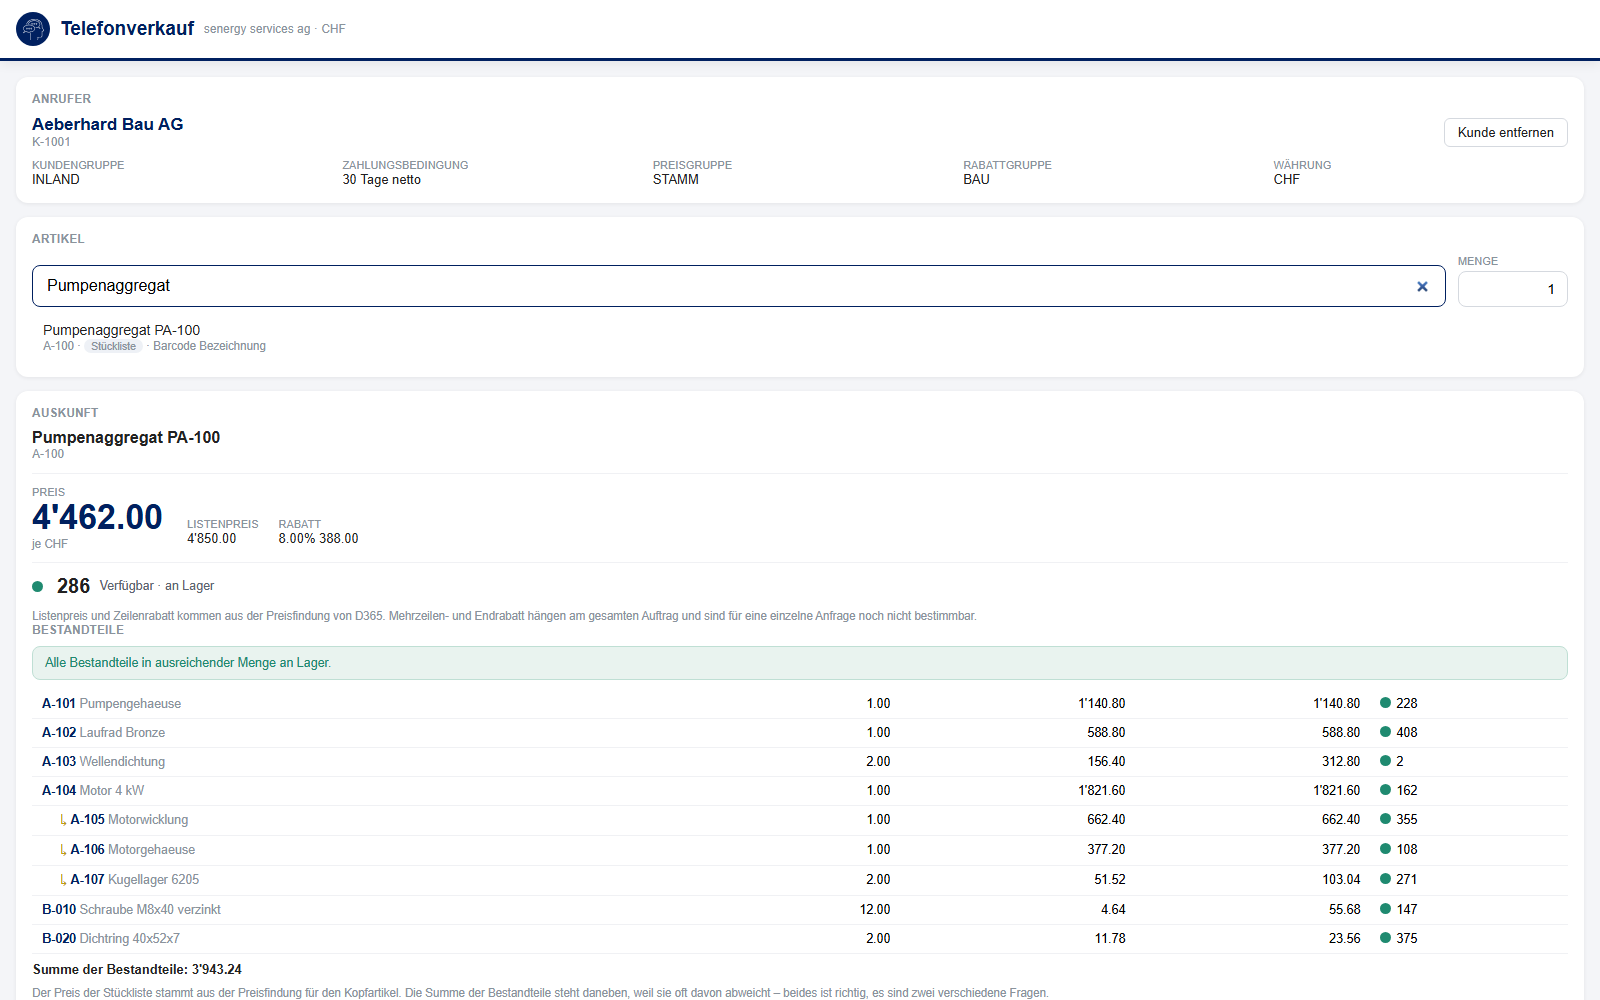Click stock indicator dot for A-101 (228)
Screen dimensions: 1600x1000
(1386, 703)
